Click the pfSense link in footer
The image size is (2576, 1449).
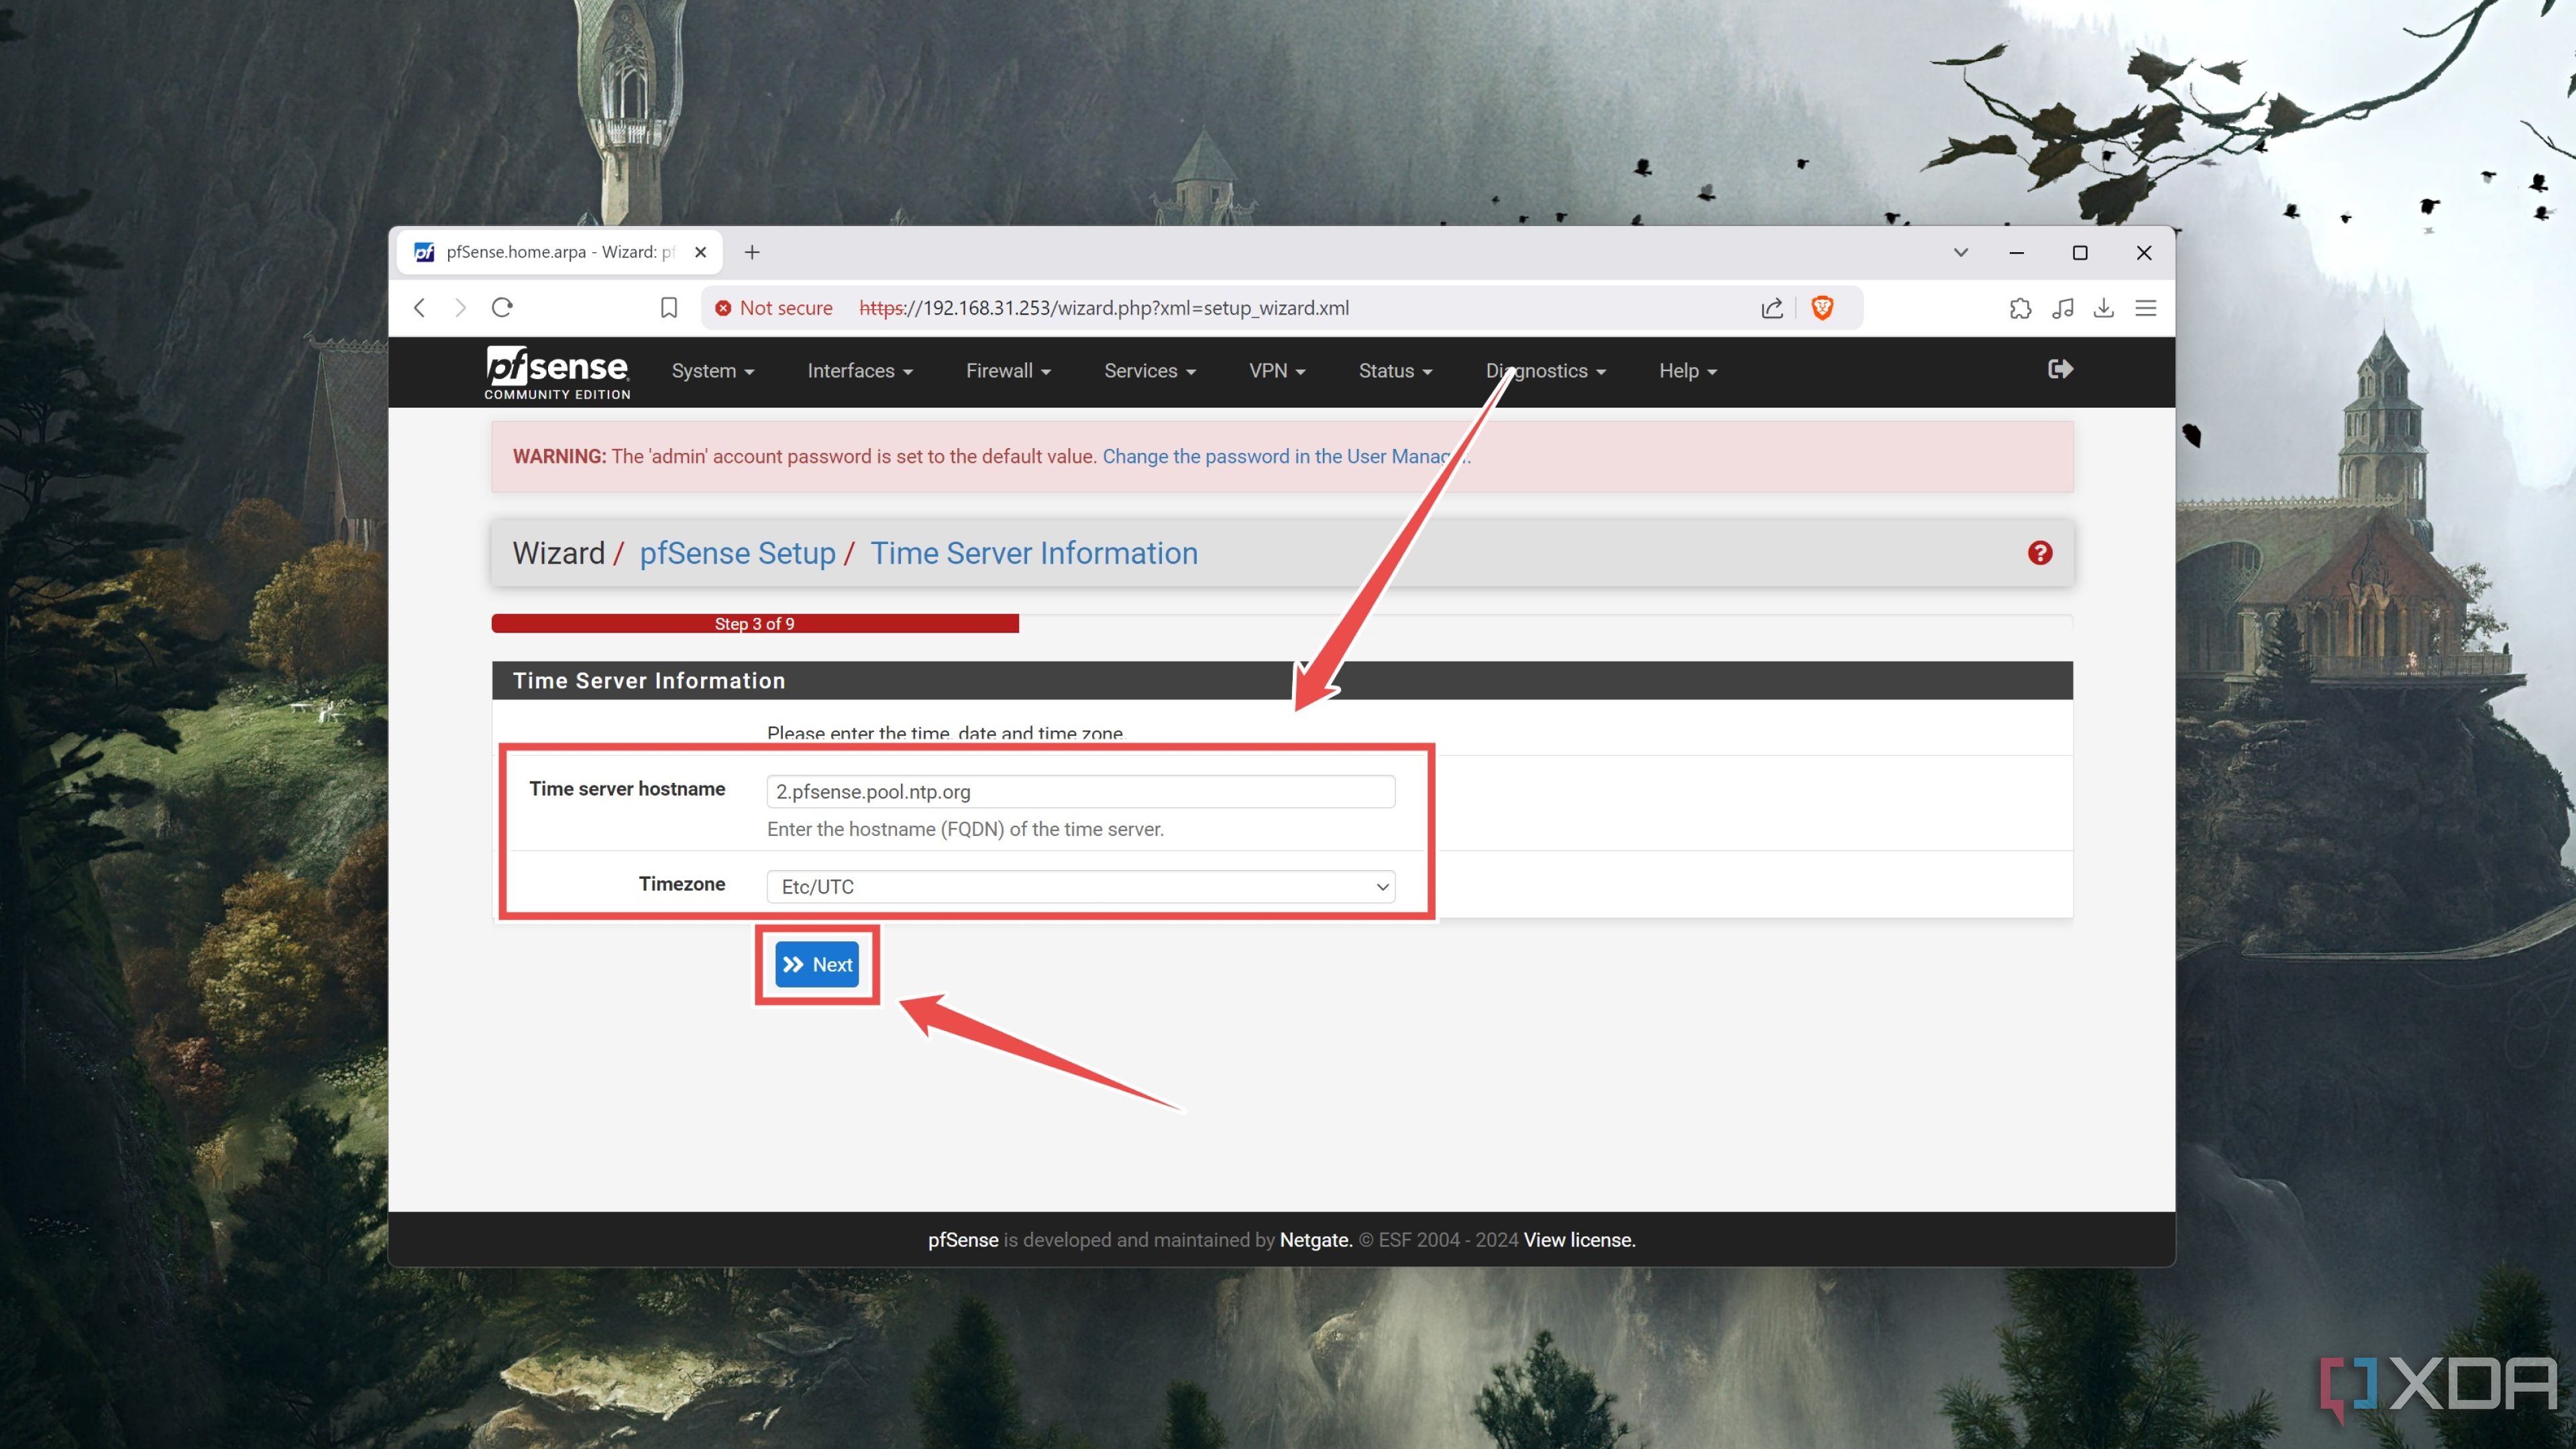(x=963, y=1240)
